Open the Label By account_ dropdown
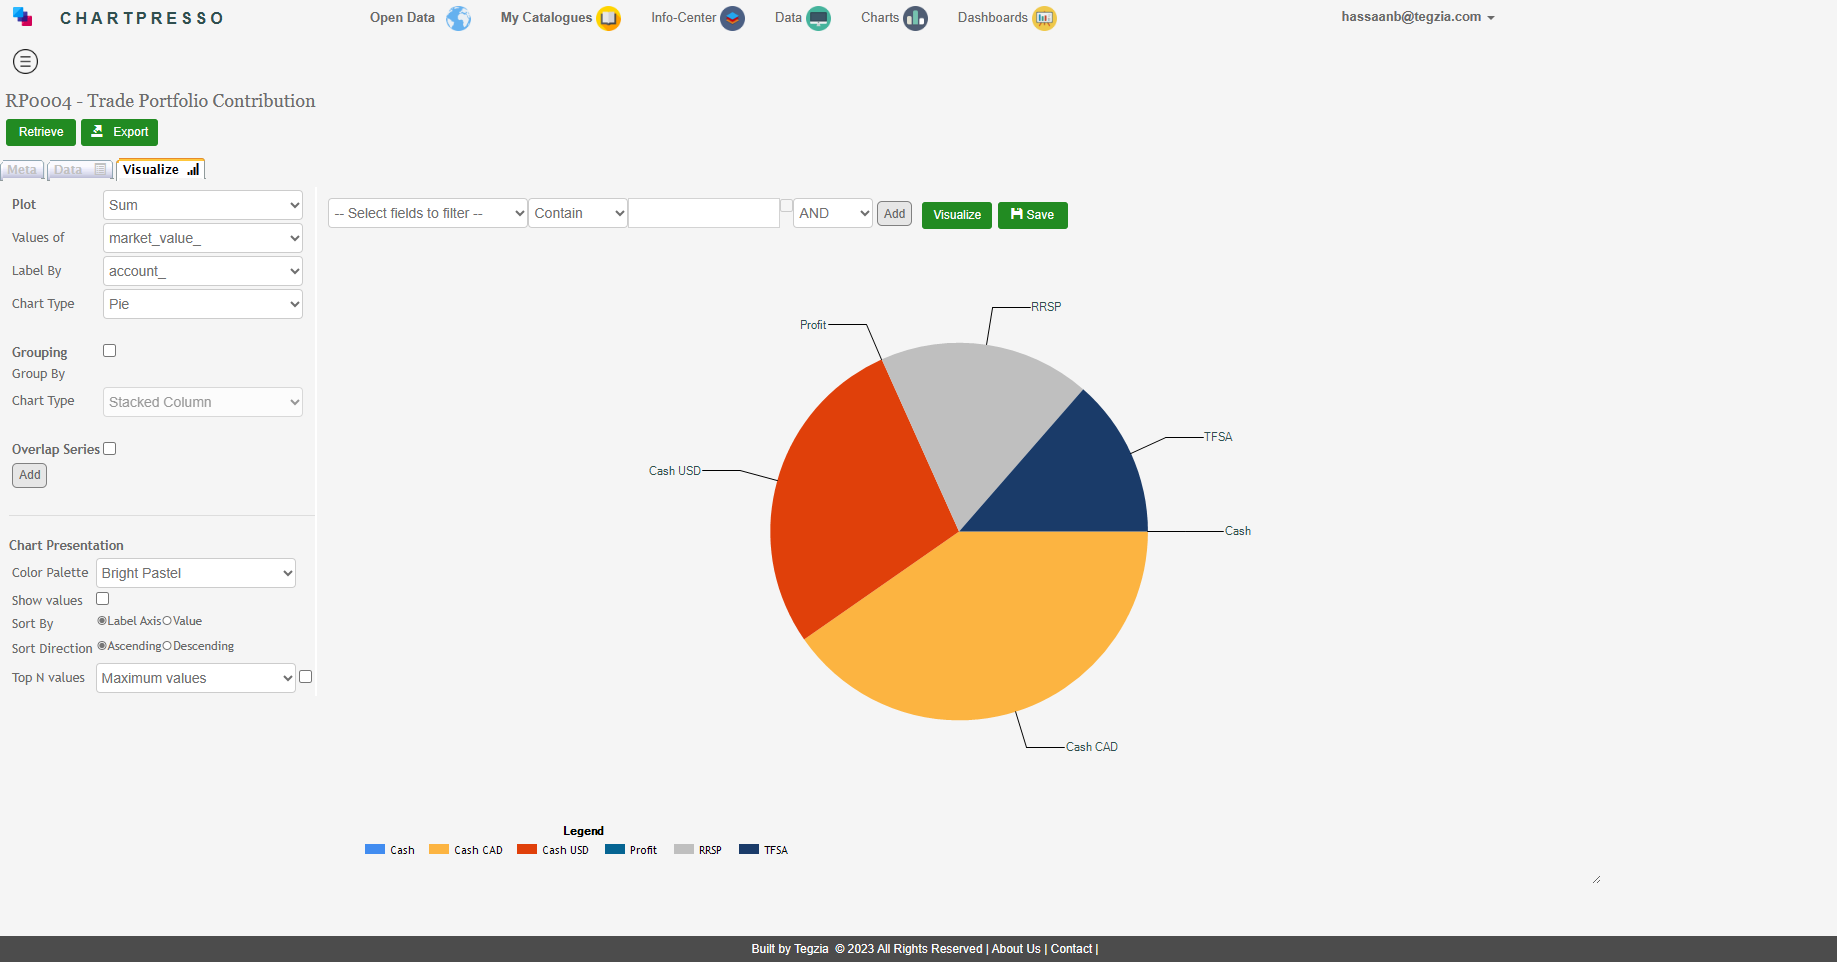 click(x=203, y=271)
